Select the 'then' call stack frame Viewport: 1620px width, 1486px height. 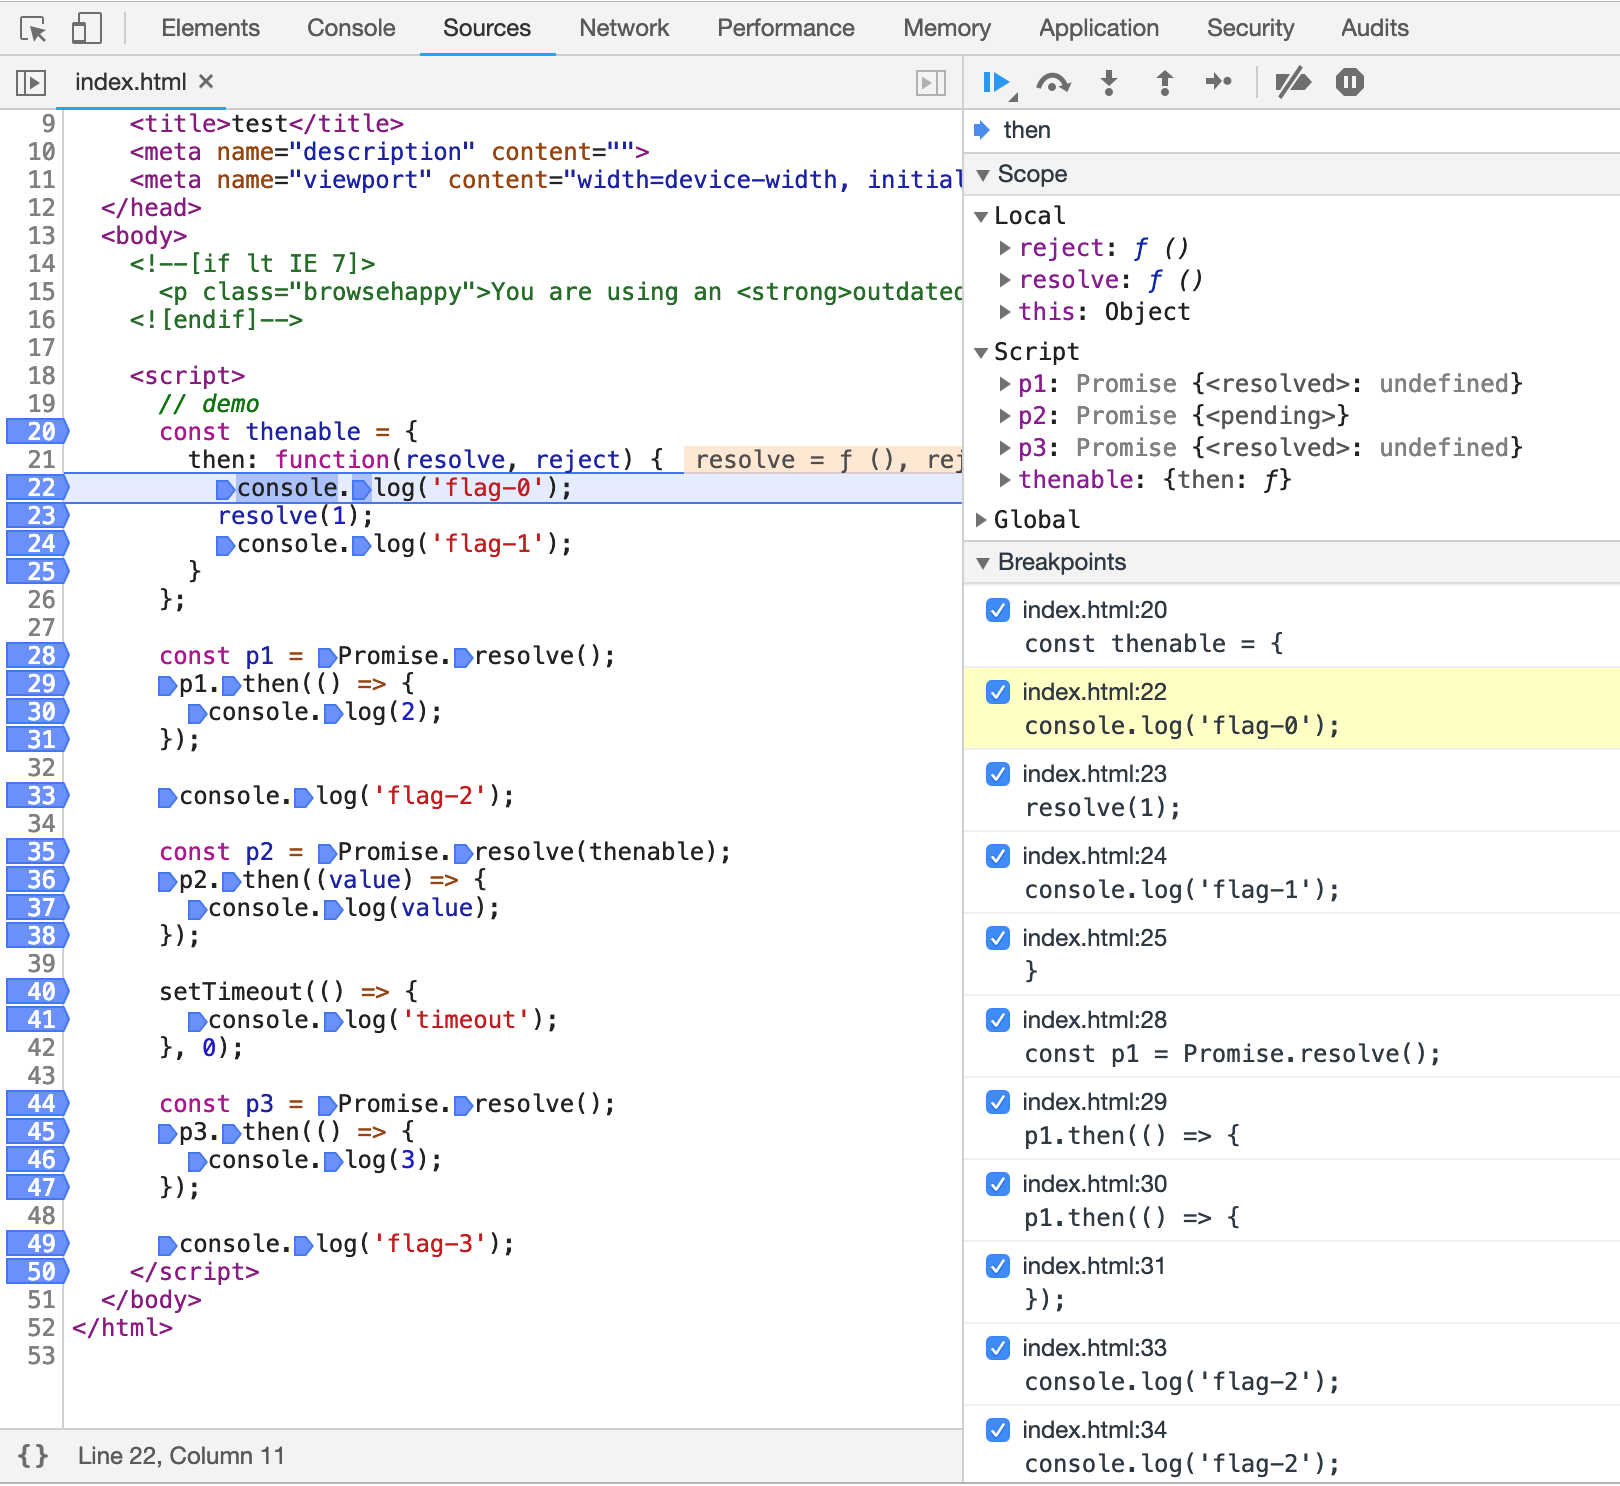1292,130
